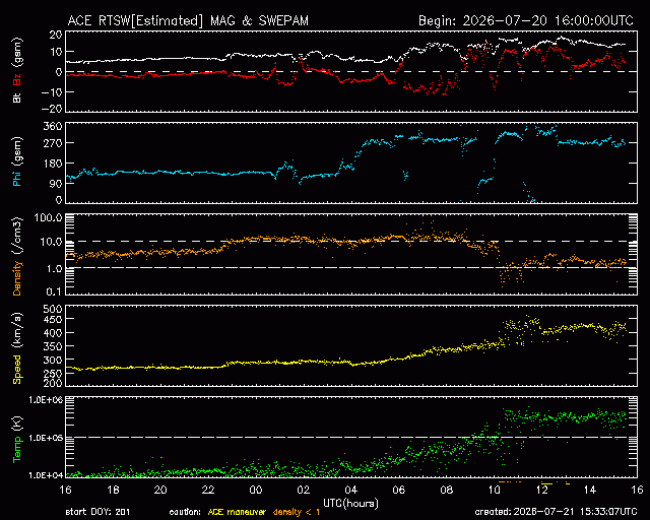Click the "350" speed tick label

[53, 347]
